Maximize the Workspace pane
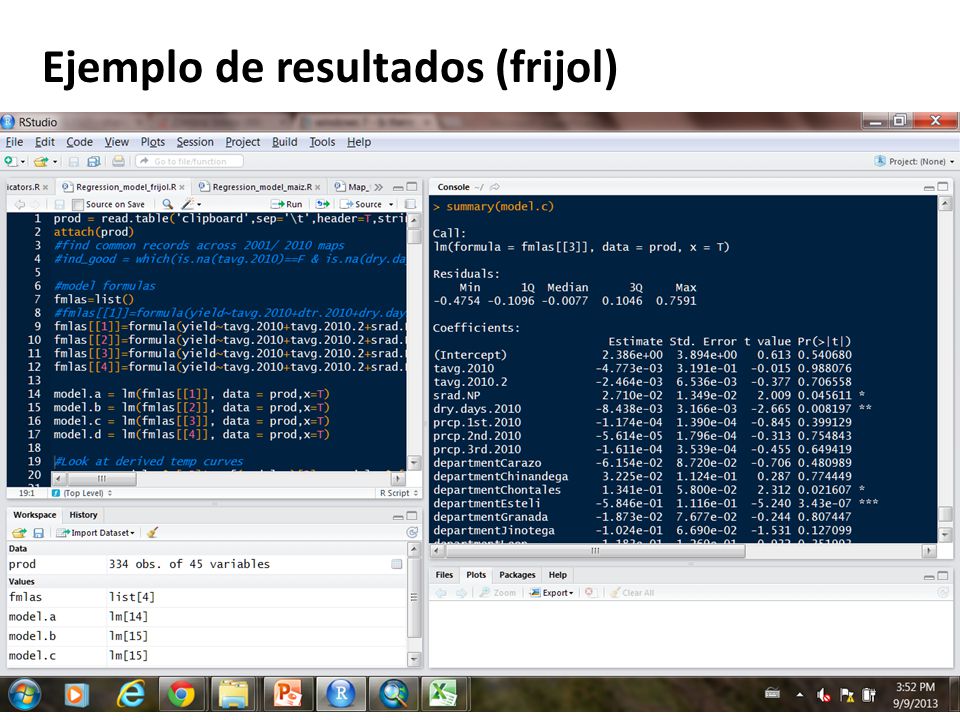 tap(412, 516)
